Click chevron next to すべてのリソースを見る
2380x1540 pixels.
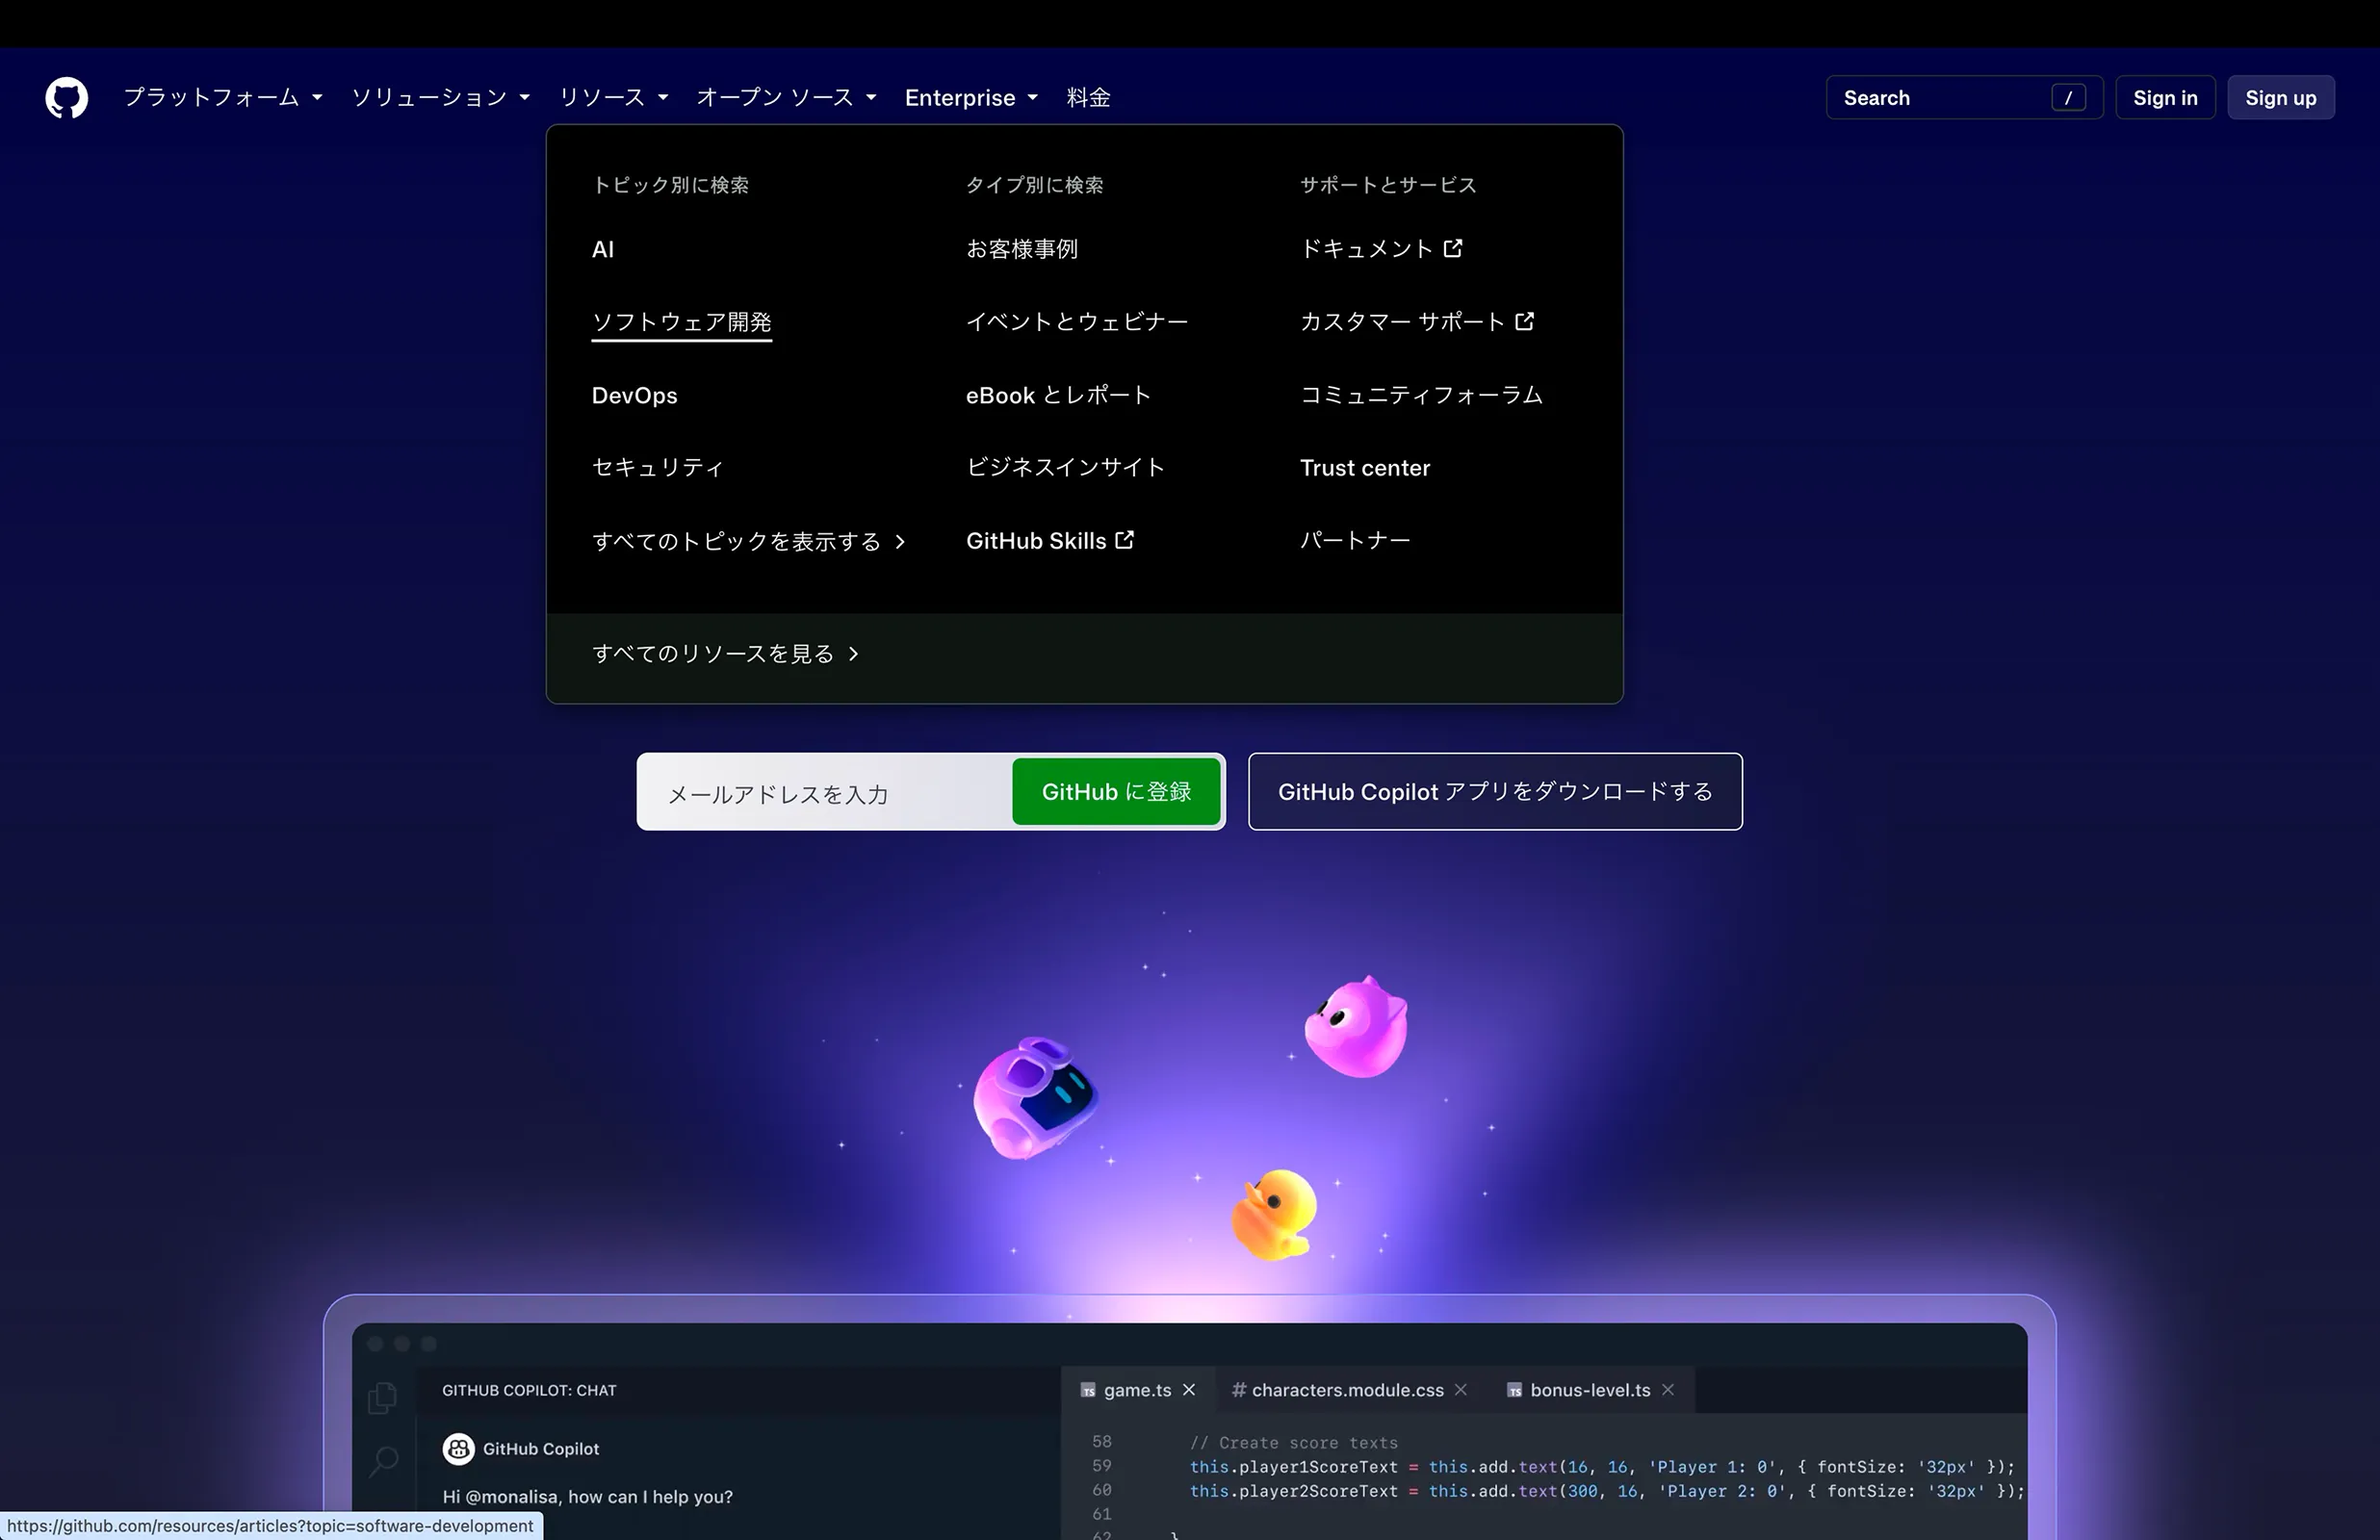pos(853,654)
